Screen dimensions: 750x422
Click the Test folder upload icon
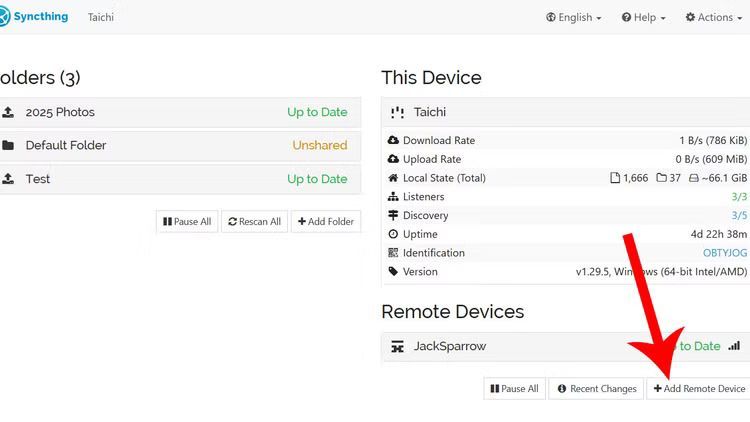(x=8, y=179)
